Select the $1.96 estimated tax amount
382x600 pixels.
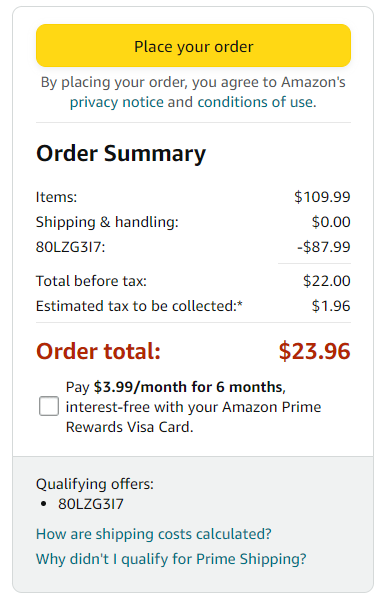[x=331, y=306]
